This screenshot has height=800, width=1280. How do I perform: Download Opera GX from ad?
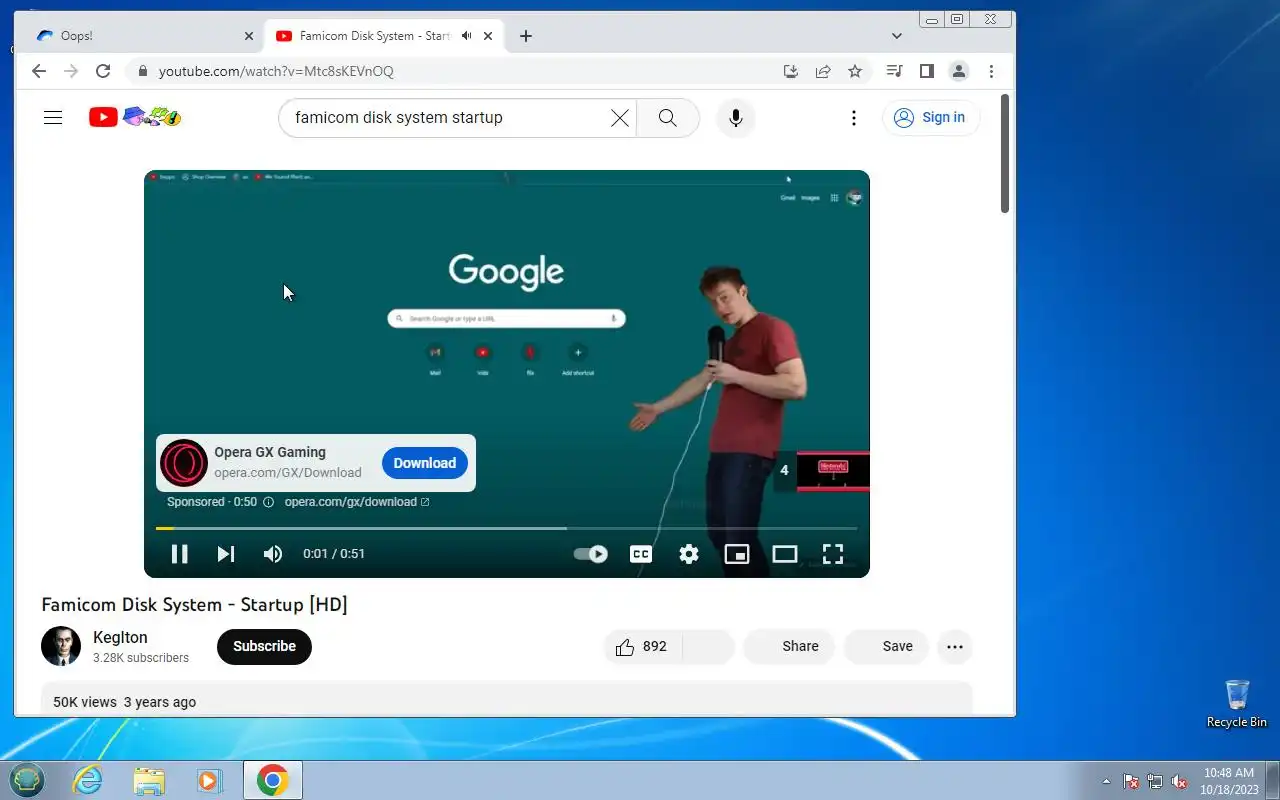[425, 463]
